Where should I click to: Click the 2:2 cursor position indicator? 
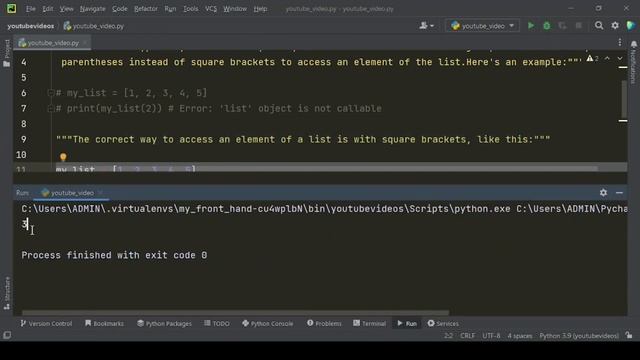(x=448, y=336)
